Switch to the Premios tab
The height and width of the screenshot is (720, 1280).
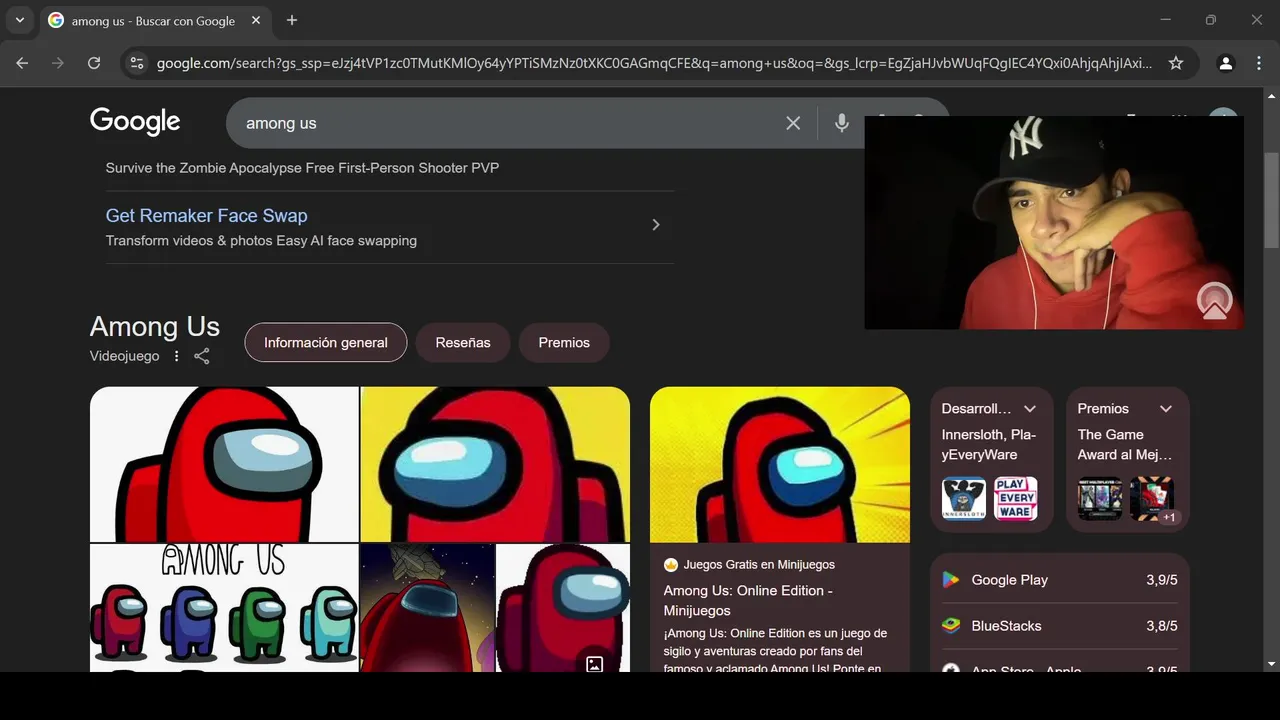[x=564, y=342]
